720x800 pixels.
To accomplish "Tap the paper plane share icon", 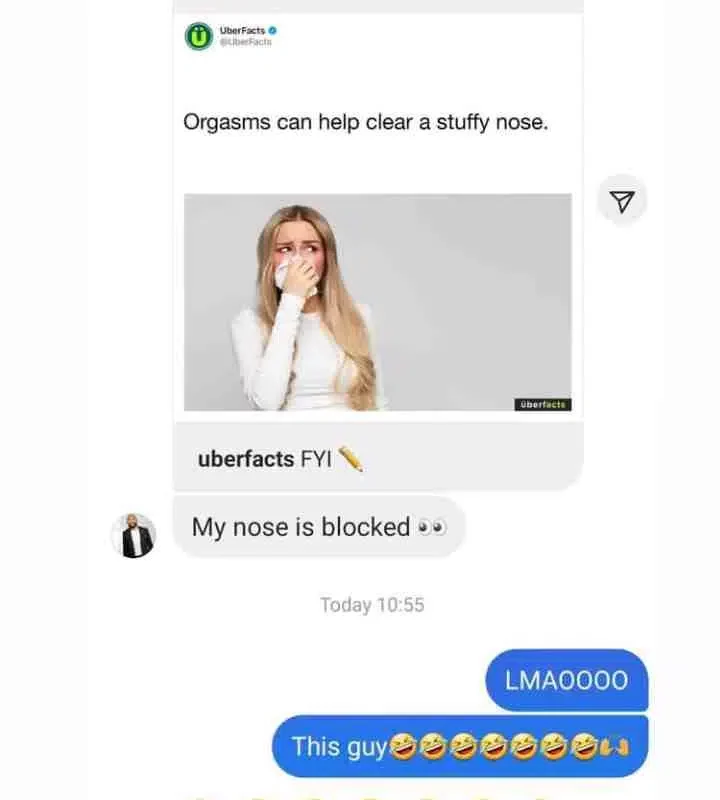I will tap(622, 201).
